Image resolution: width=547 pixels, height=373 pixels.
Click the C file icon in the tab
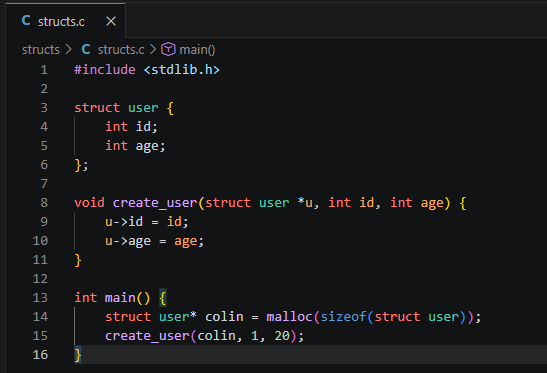26,21
